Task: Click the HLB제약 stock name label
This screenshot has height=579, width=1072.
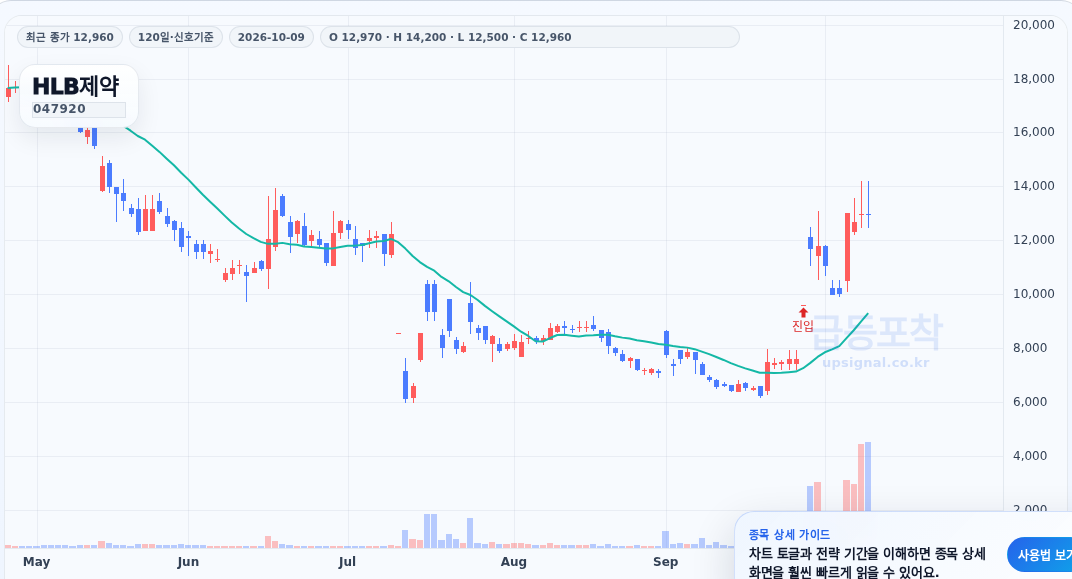Action: click(x=76, y=86)
